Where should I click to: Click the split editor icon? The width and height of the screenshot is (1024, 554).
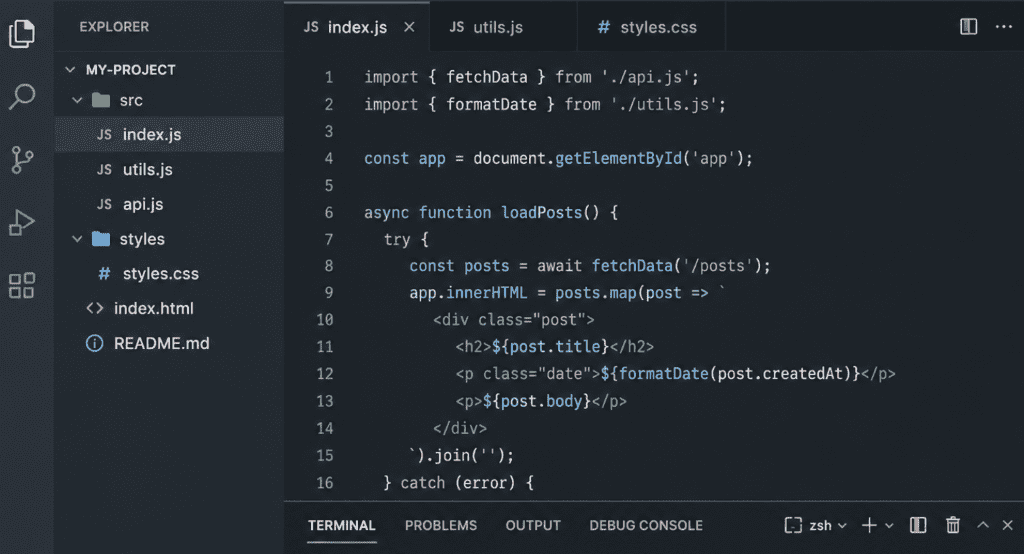pos(968,27)
